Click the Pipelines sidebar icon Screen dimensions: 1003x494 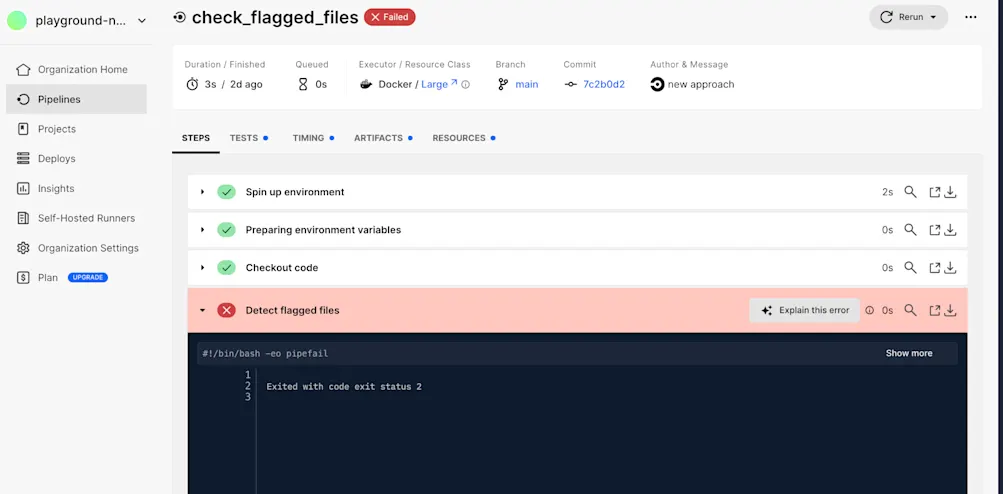pyautogui.click(x=23, y=99)
